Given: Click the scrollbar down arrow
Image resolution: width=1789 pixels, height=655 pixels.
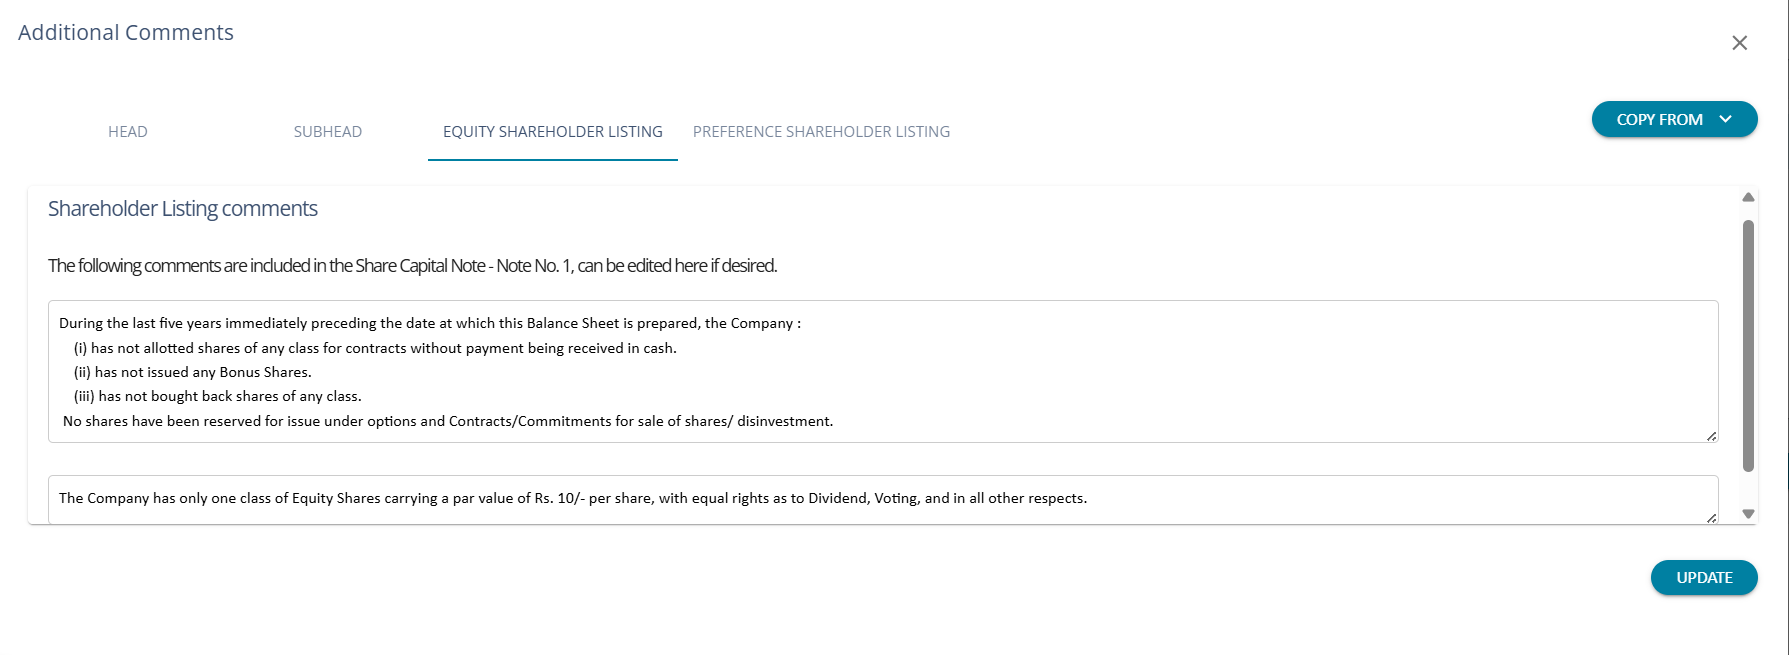Looking at the screenshot, I should click(x=1748, y=514).
